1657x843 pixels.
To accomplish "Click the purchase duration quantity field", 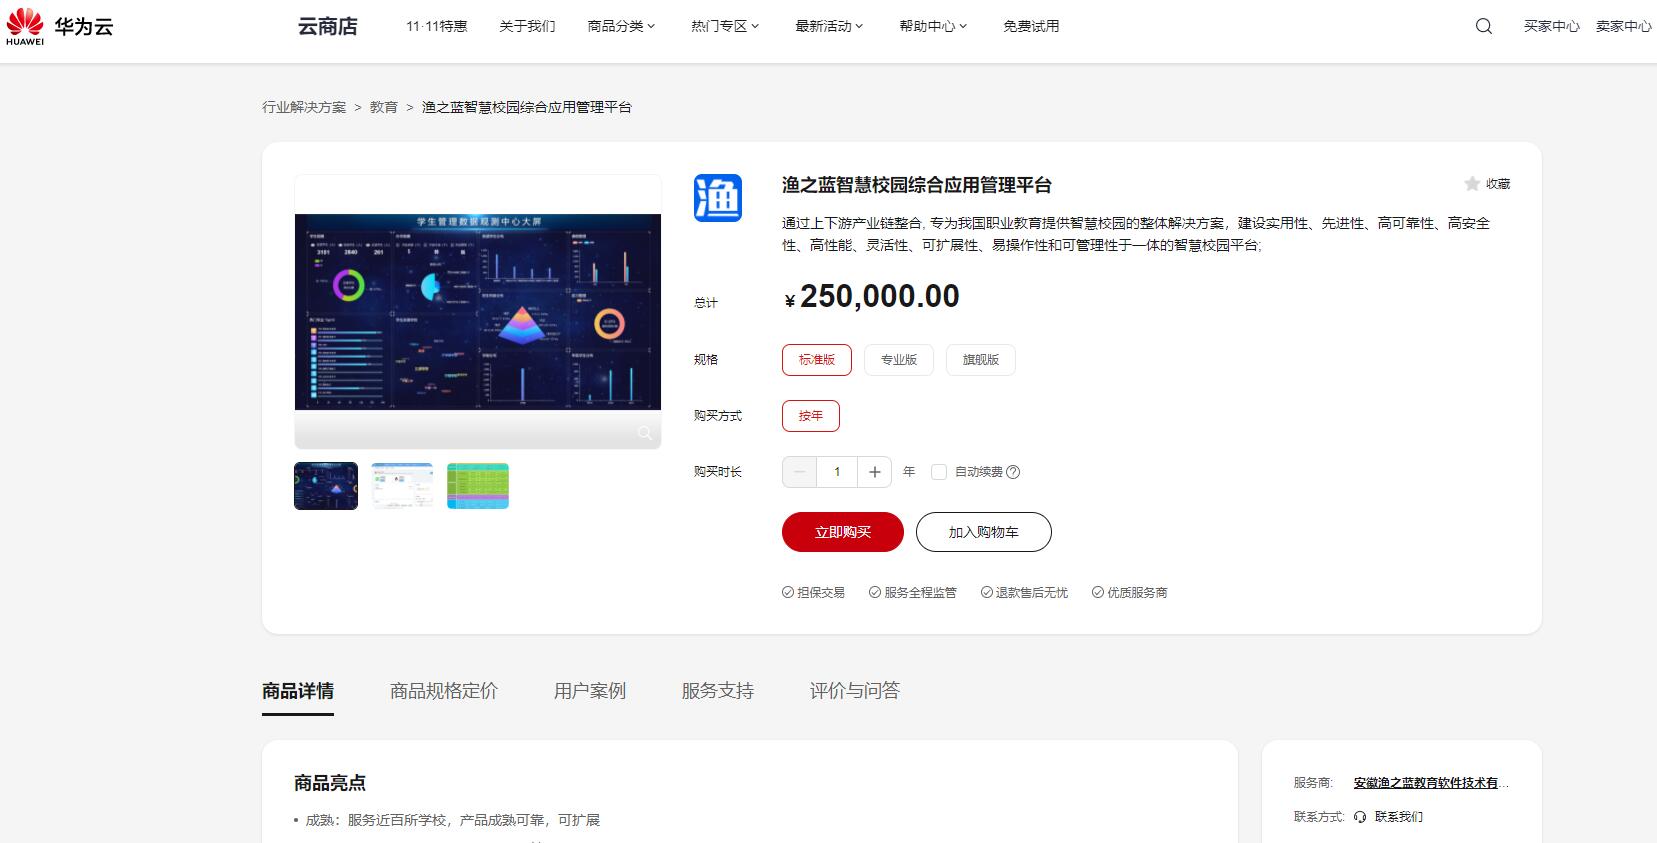I will (x=837, y=472).
